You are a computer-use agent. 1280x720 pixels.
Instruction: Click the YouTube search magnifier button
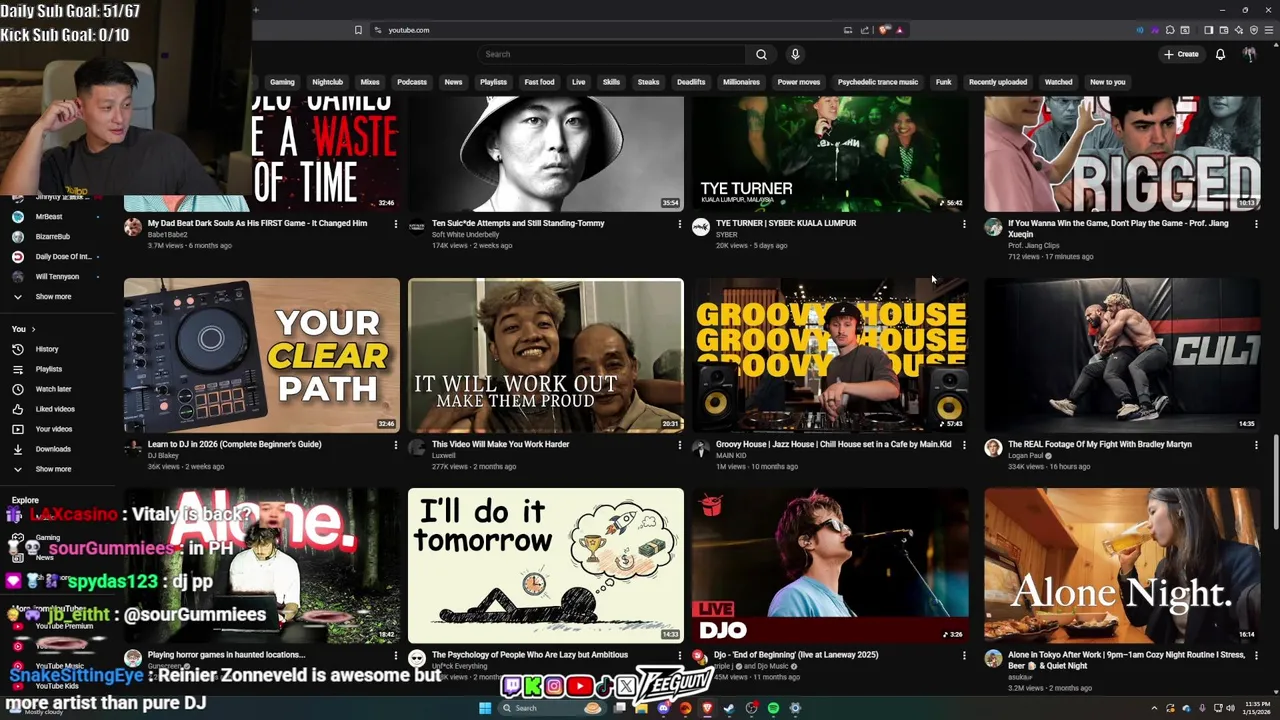click(761, 54)
